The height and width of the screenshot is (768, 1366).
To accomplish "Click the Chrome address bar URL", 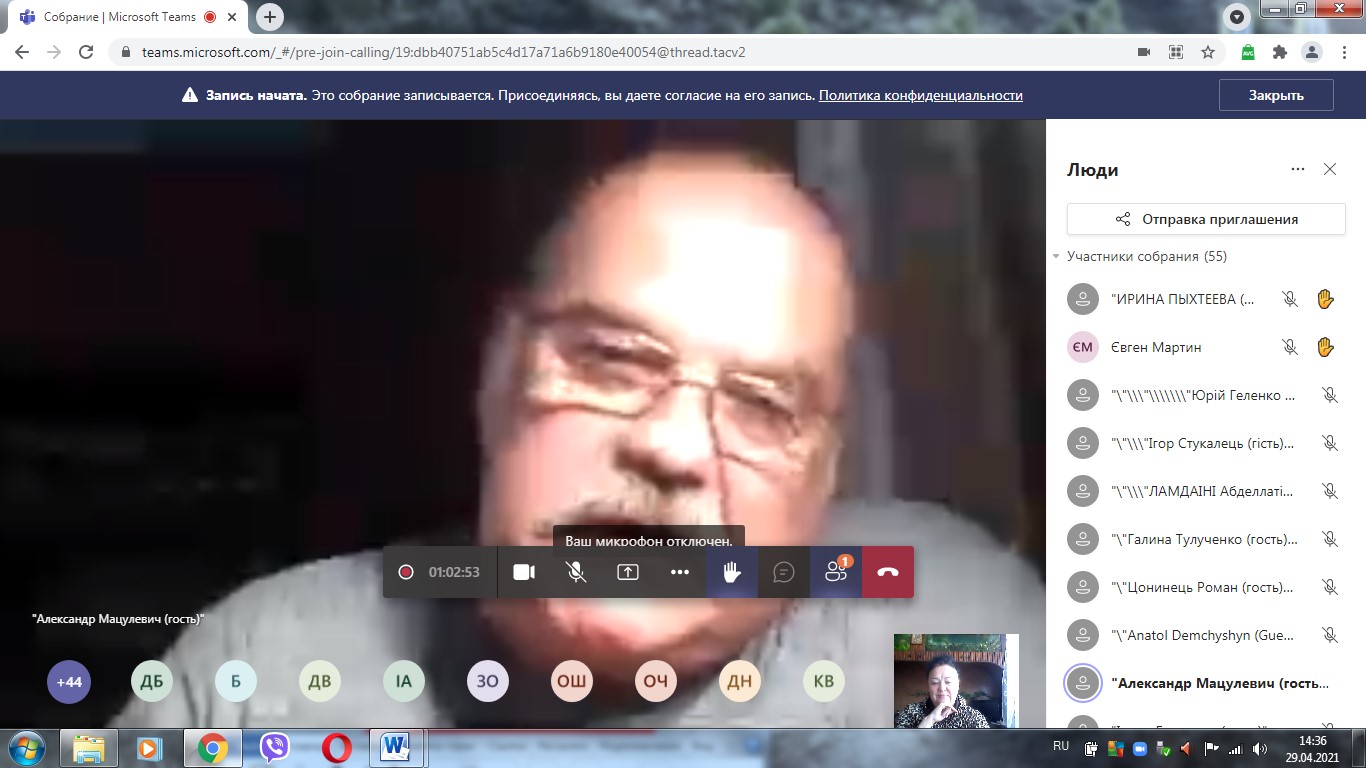I will click(x=443, y=52).
